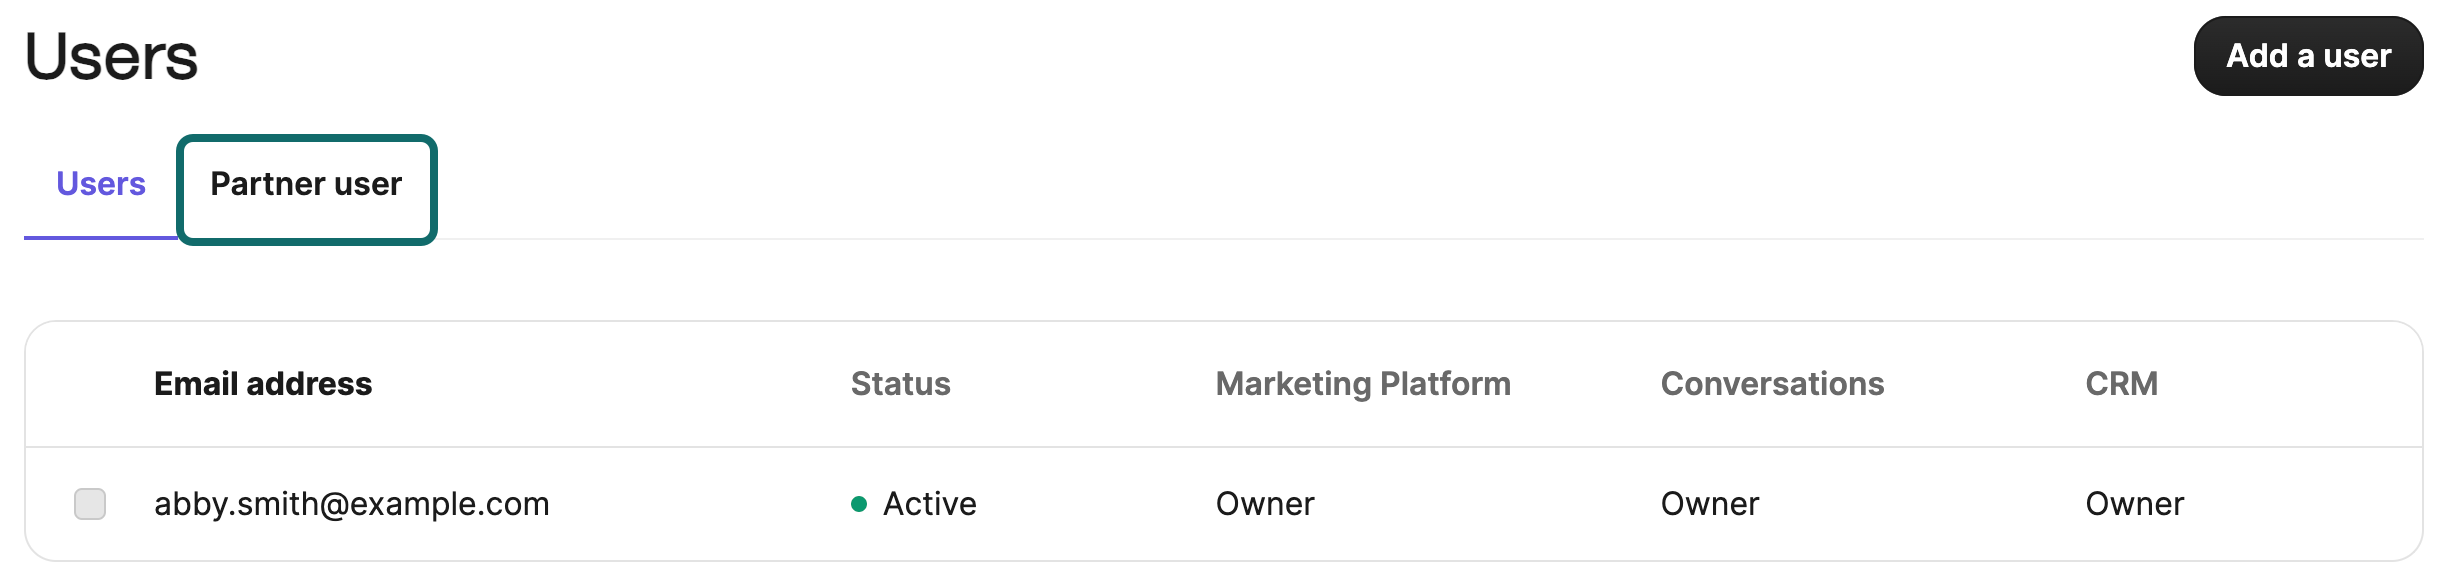The image size is (2440, 580).
Task: Click the Owner role under Conversations
Action: (x=1710, y=504)
